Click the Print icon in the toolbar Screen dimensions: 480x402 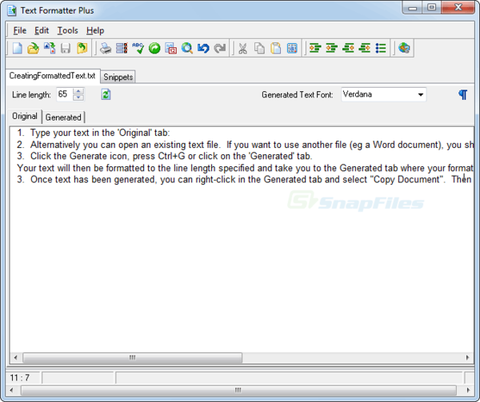pyautogui.click(x=106, y=48)
